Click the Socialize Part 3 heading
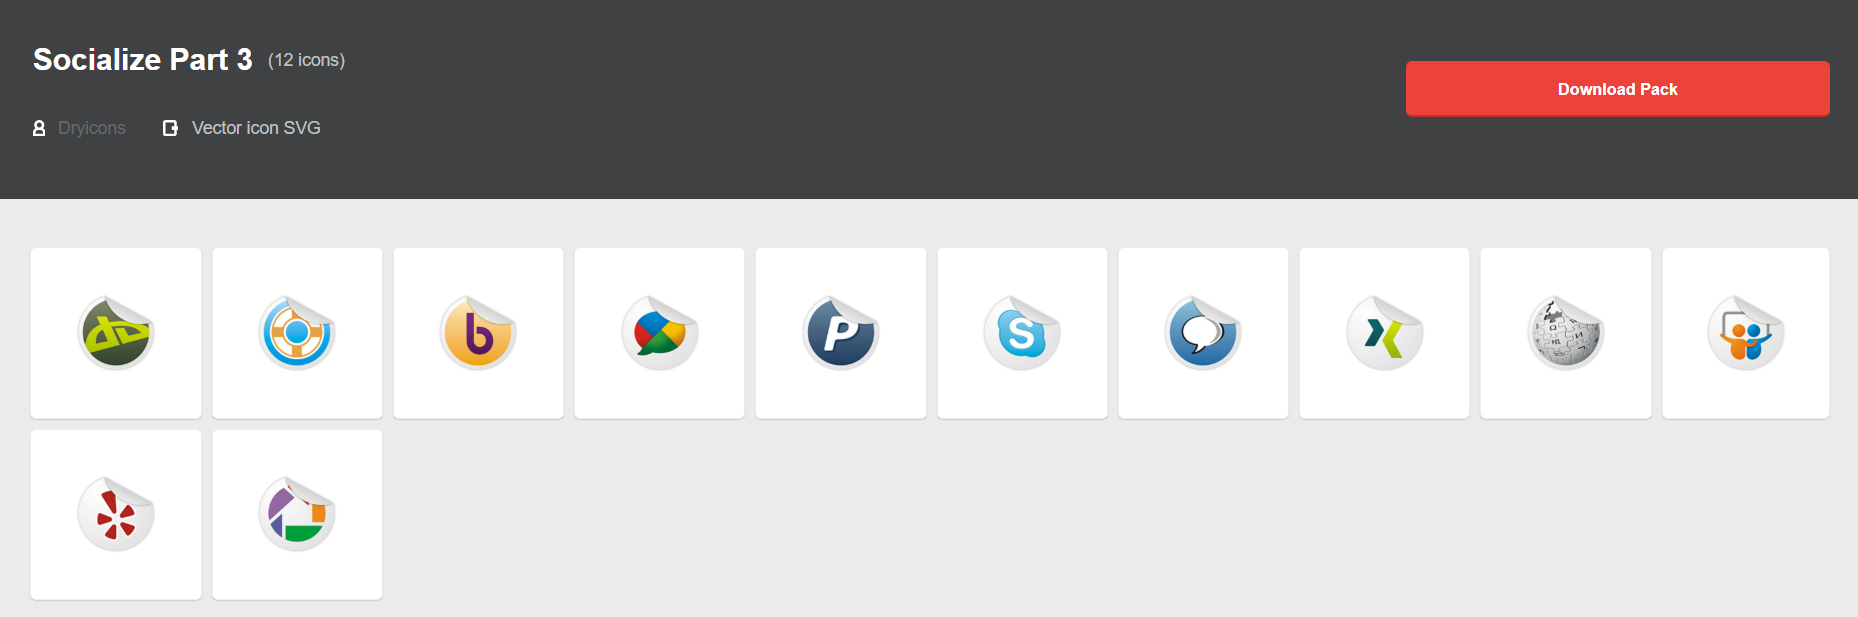Image resolution: width=1858 pixels, height=617 pixels. point(143,60)
